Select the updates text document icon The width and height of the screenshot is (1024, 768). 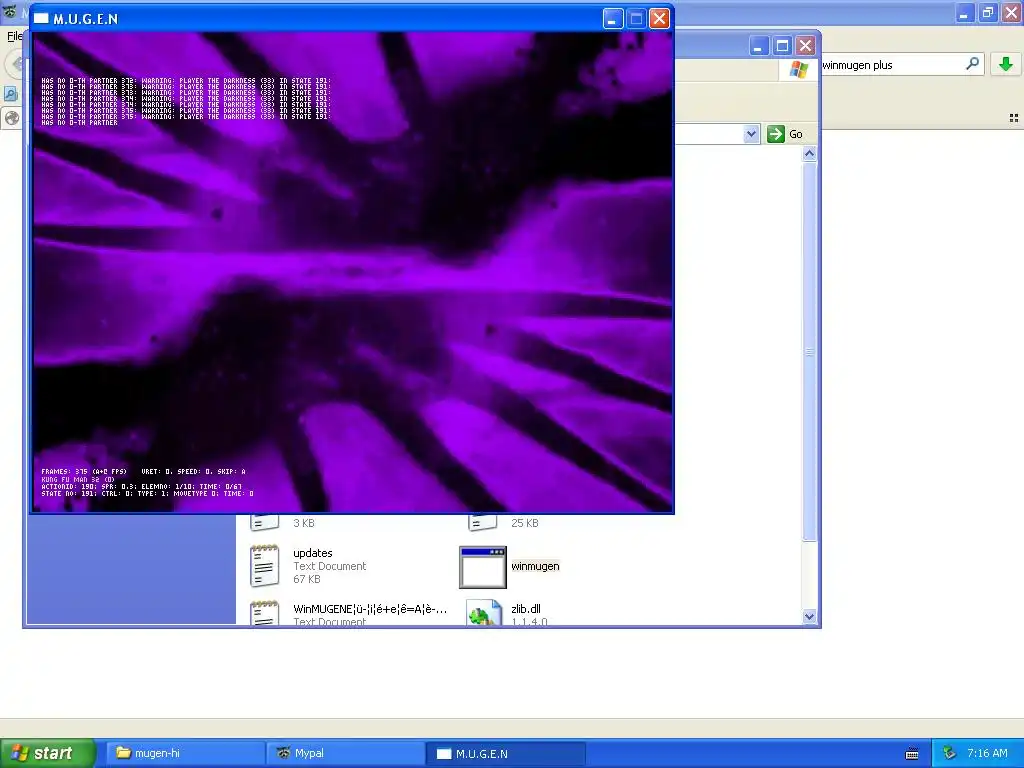tap(264, 566)
